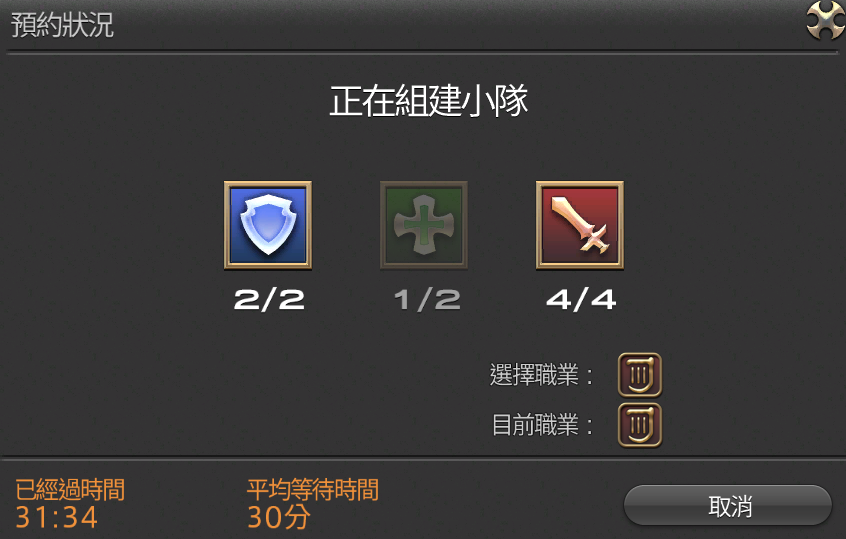Close the 預約狀況 window with the corner icon

(825, 21)
